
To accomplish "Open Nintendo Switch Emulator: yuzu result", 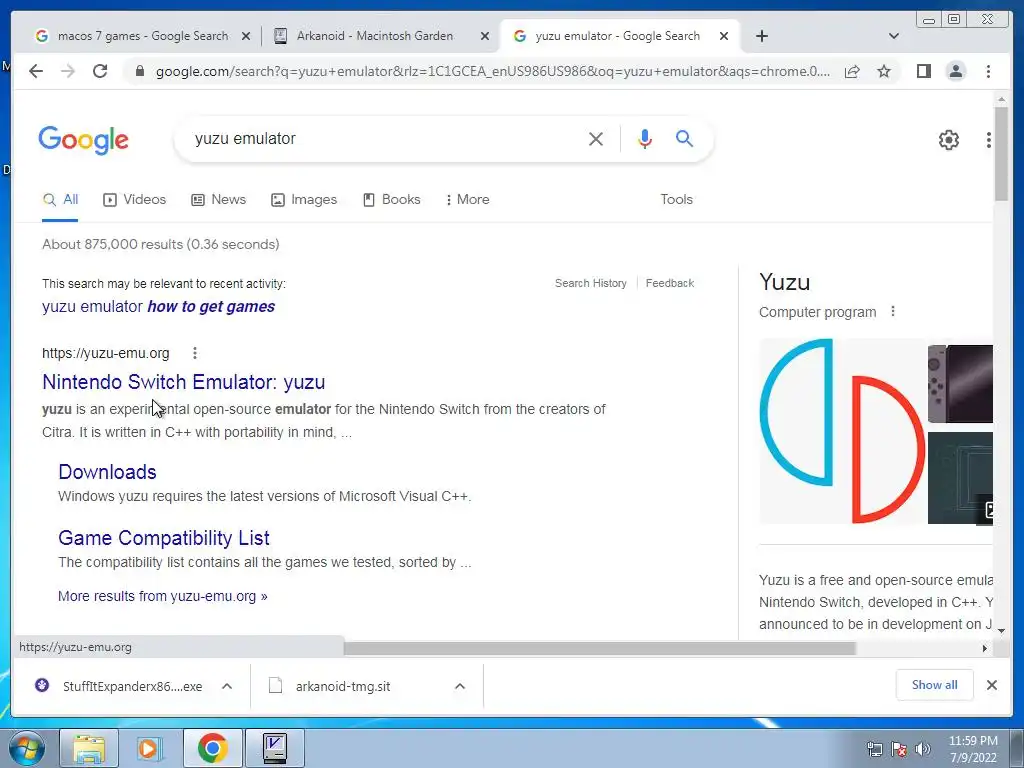I will coord(184,382).
